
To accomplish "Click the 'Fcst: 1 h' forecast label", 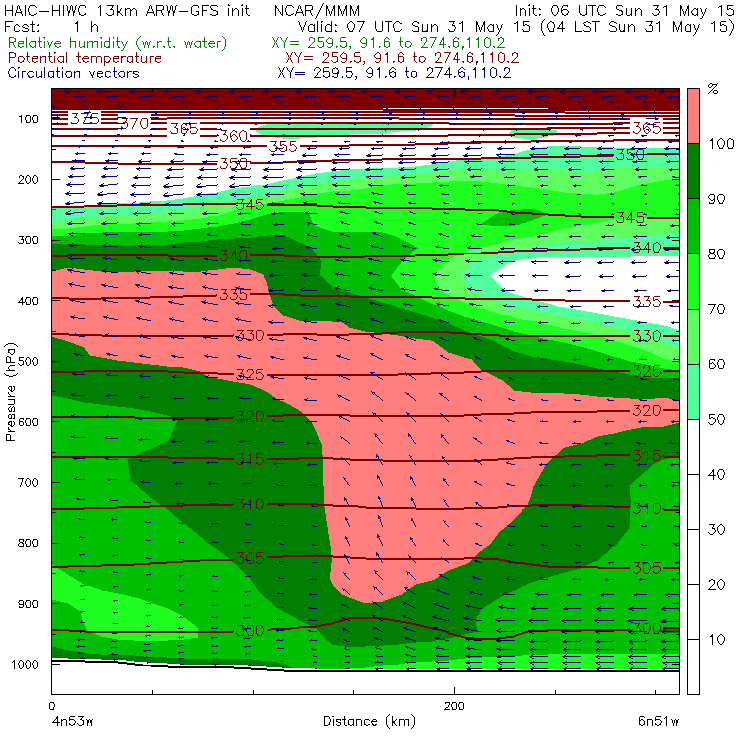I will [50, 26].
